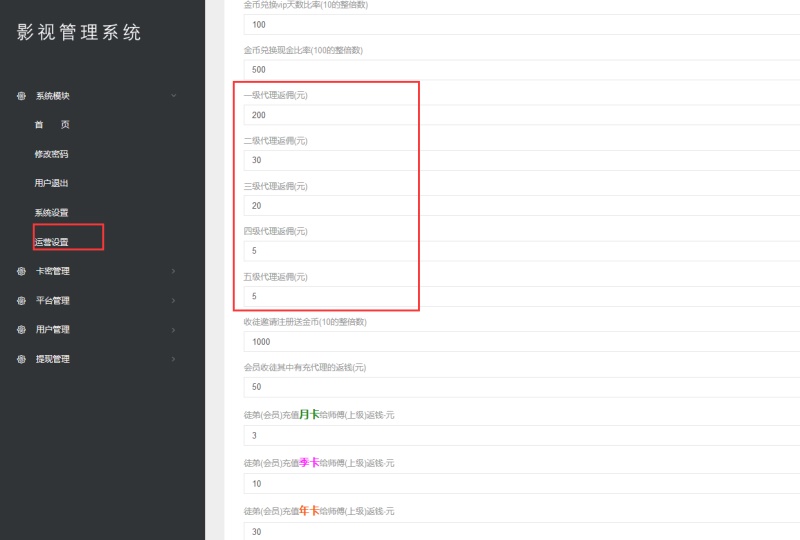Focus the 月卡 返钱 input field
The height and width of the screenshot is (540, 800).
[521, 435]
